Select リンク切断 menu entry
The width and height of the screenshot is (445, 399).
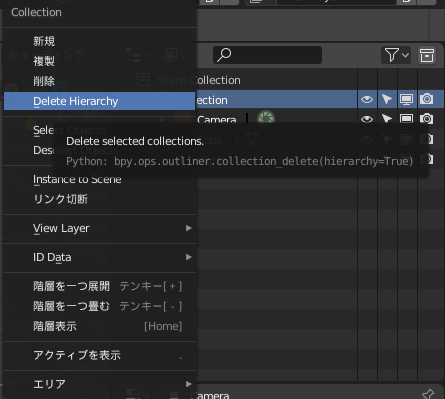pyautogui.click(x=99, y=199)
